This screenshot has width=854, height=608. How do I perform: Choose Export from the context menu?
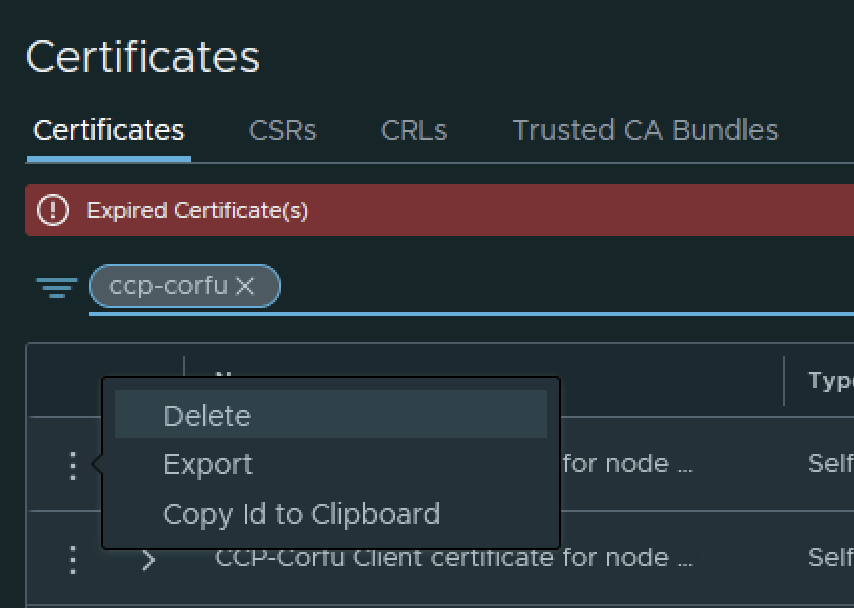coord(331,464)
